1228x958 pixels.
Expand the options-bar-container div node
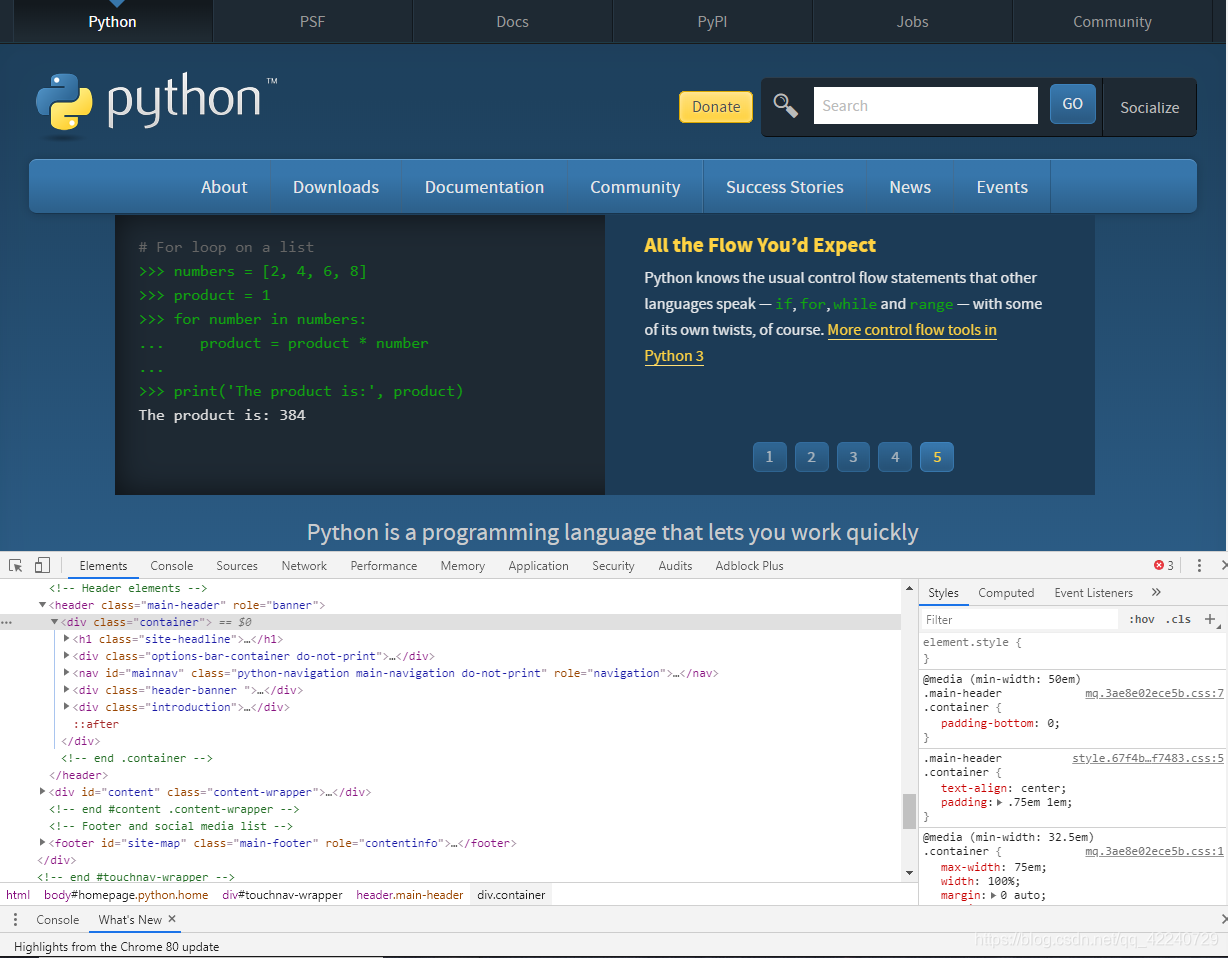pyautogui.click(x=66, y=656)
